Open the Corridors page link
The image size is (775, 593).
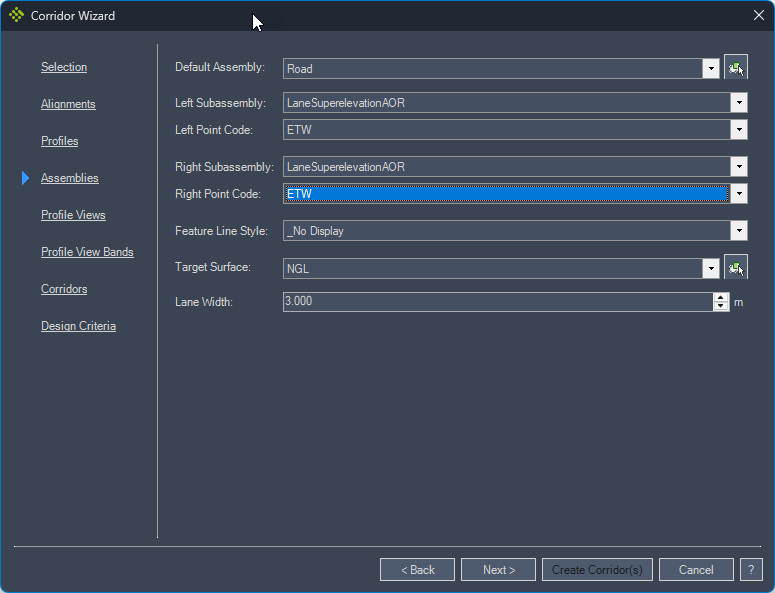click(64, 289)
